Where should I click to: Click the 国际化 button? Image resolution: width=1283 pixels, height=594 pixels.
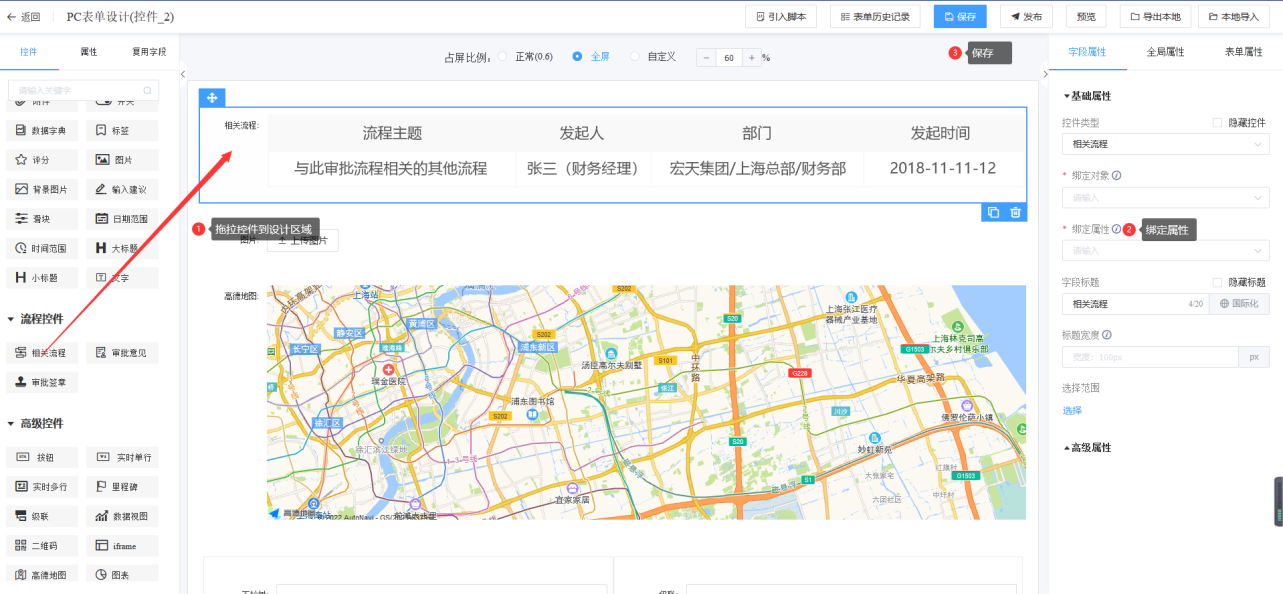coord(1240,303)
